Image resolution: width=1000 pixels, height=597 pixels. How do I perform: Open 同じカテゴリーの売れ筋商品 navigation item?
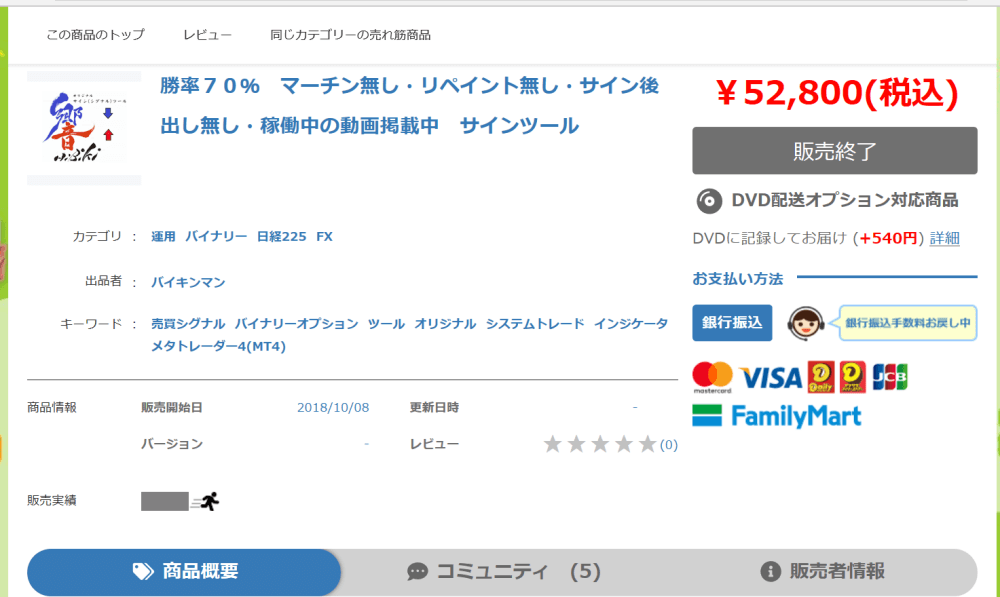click(350, 35)
